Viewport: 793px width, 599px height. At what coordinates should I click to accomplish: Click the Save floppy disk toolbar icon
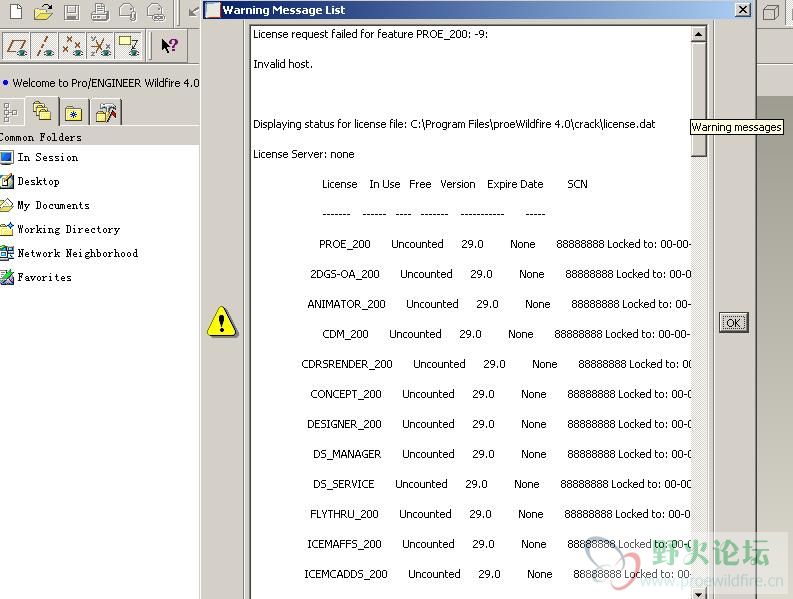point(72,11)
